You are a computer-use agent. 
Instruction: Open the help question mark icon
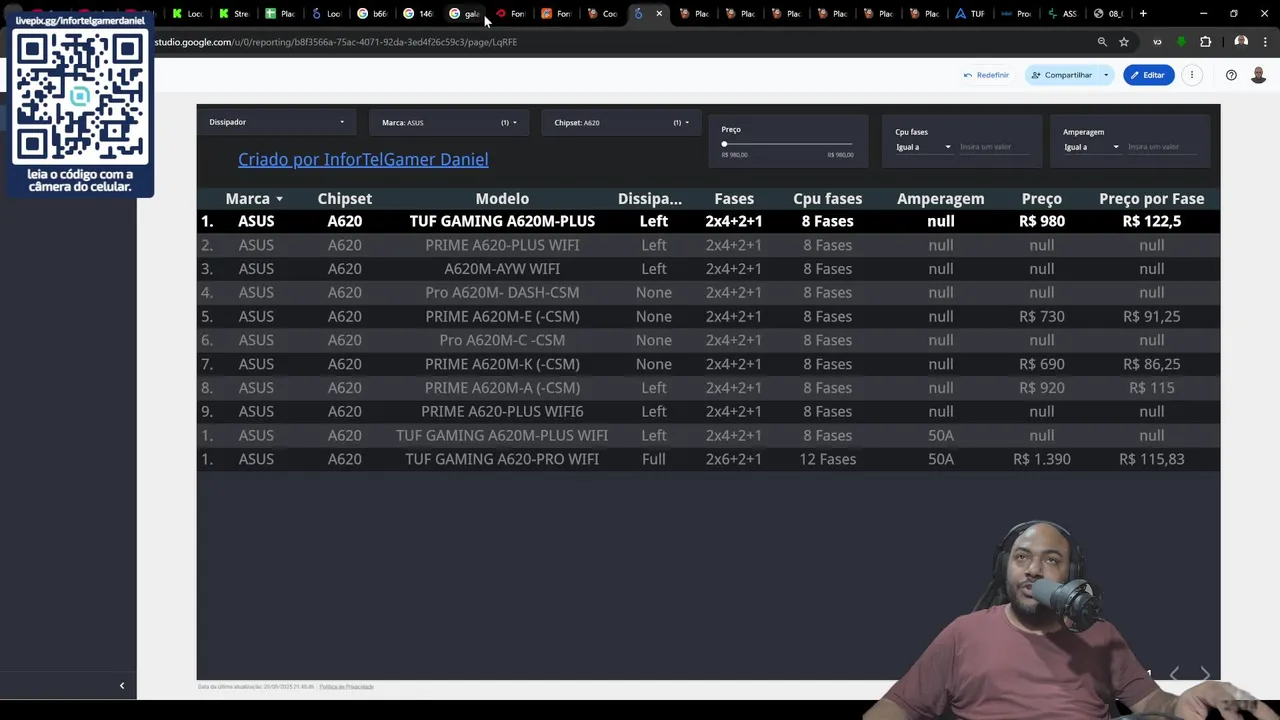[x=1231, y=75]
